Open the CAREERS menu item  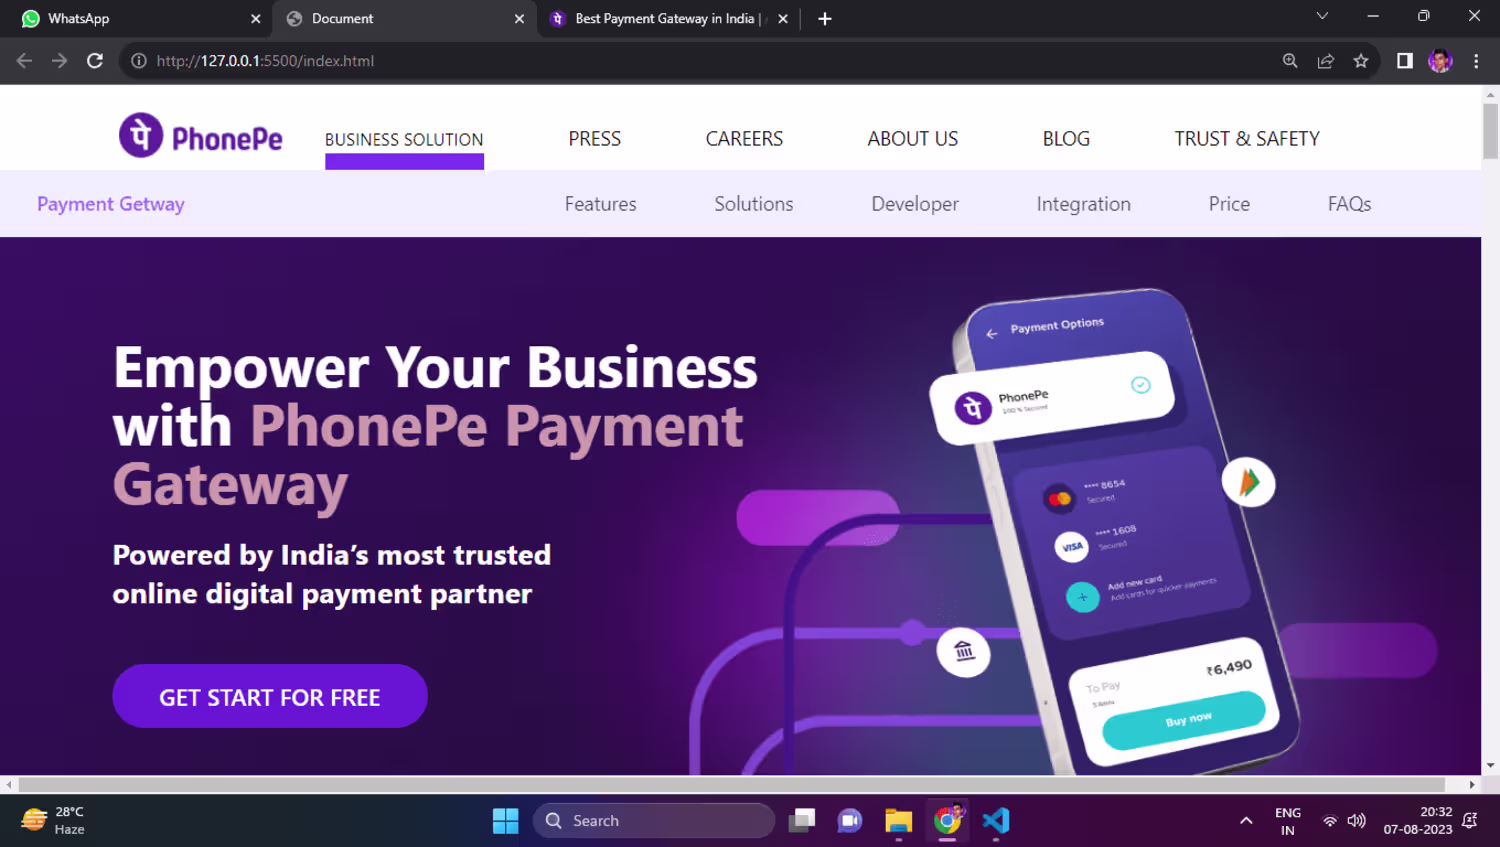(x=744, y=139)
